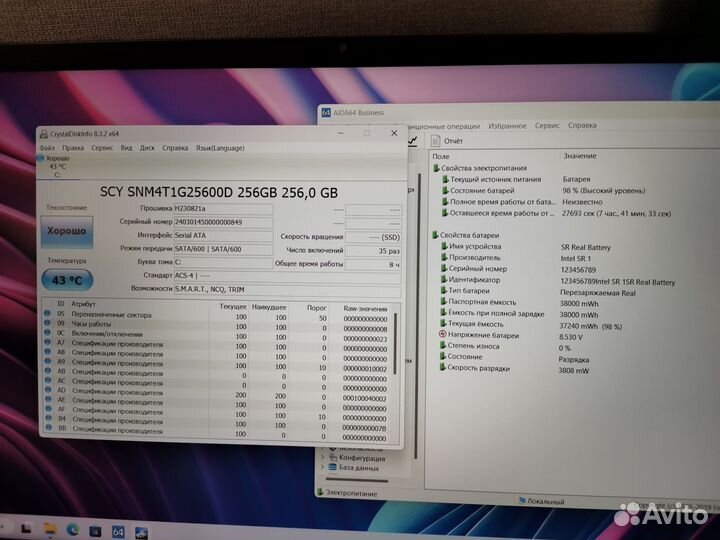
Task: Click the Число включений value 35 раз
Action: click(373, 251)
